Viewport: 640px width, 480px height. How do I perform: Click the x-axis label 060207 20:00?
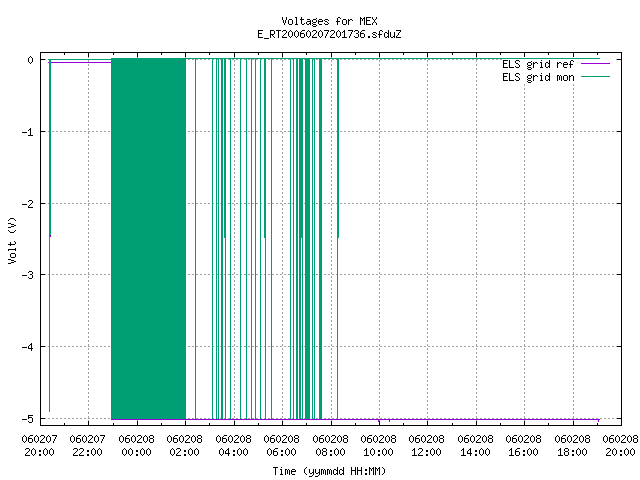coord(40,446)
